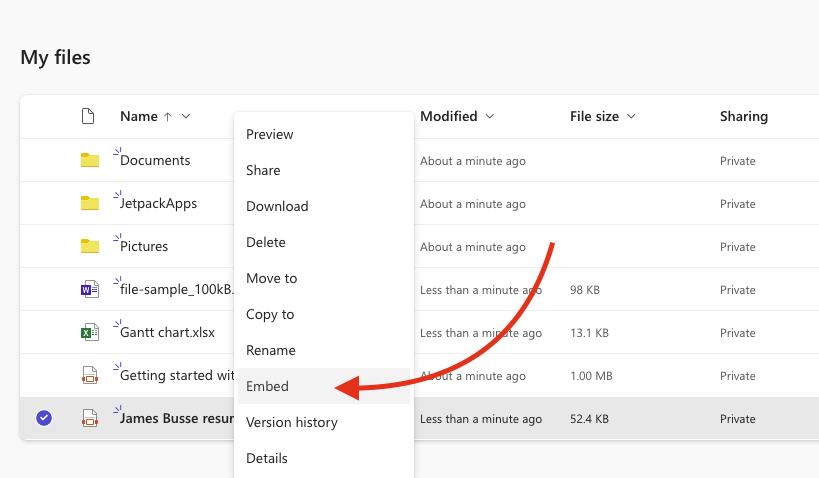The height and width of the screenshot is (478, 819).
Task: Expand the Name column sort dropdown
Action: 186,116
